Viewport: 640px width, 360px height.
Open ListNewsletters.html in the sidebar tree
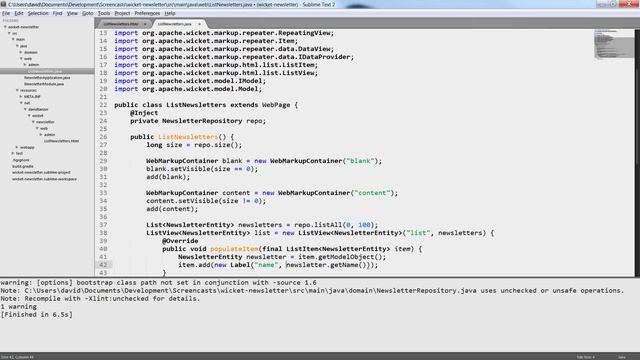click(61, 141)
